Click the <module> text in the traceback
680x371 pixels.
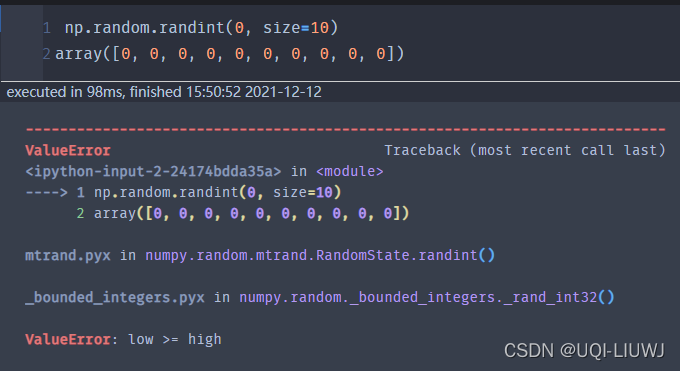tap(350, 171)
